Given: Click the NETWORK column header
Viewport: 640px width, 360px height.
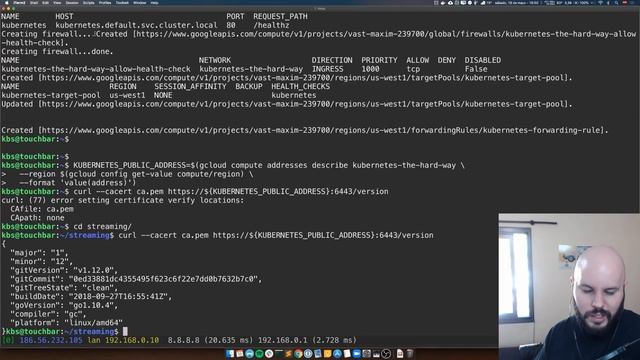Looking at the screenshot, I should [x=215, y=60].
